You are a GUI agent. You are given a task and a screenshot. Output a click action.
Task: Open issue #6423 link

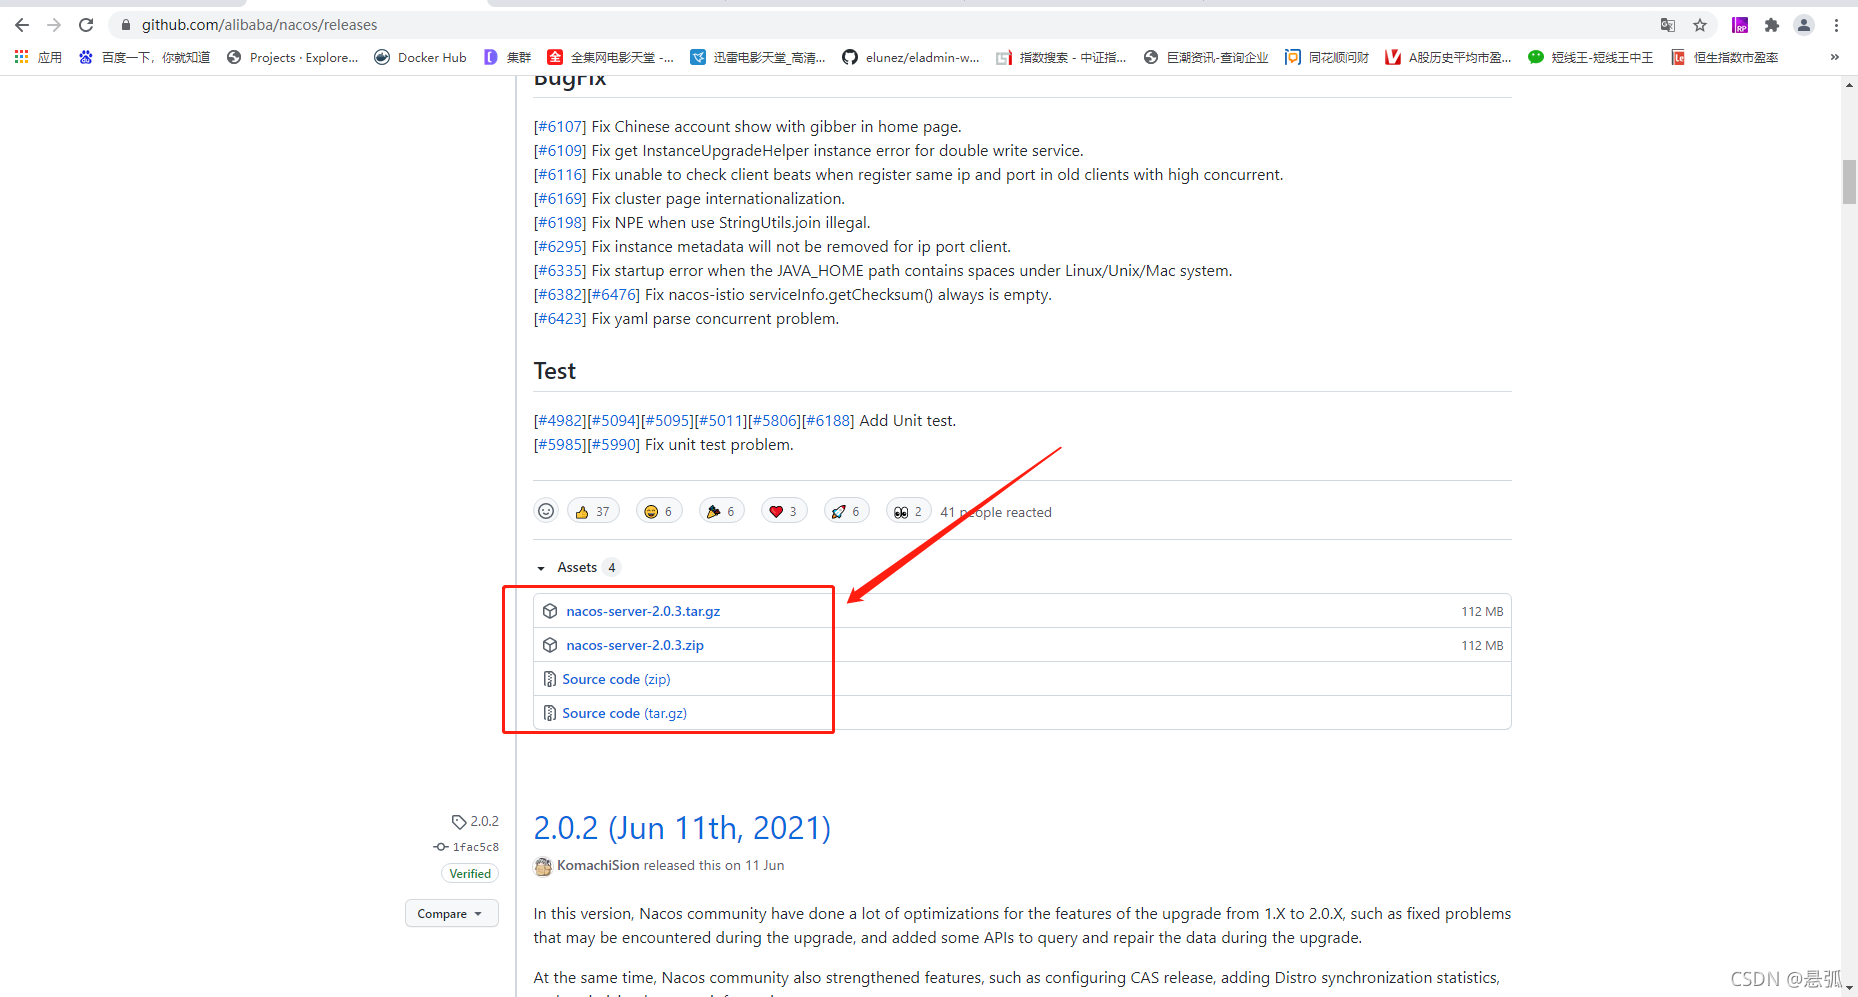point(560,319)
